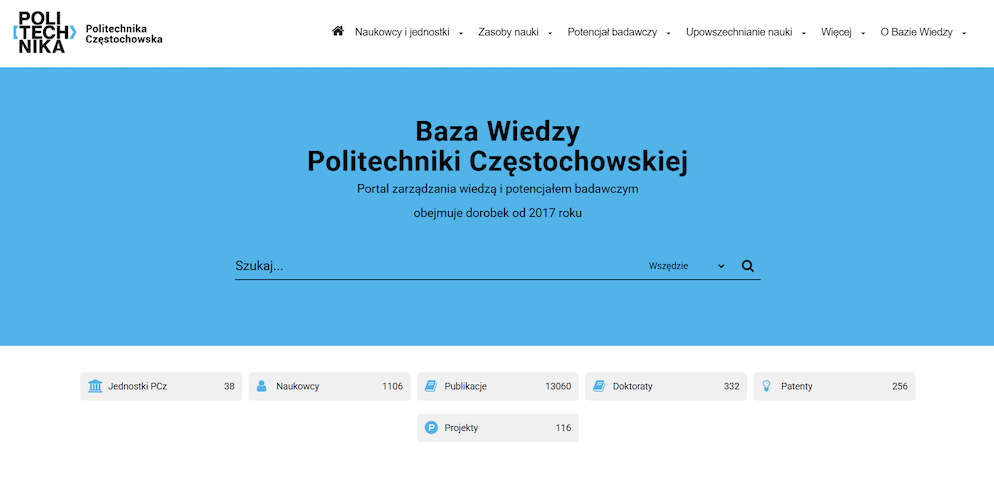Open the Więcej menu
This screenshot has height=480, width=994.
coord(836,32)
